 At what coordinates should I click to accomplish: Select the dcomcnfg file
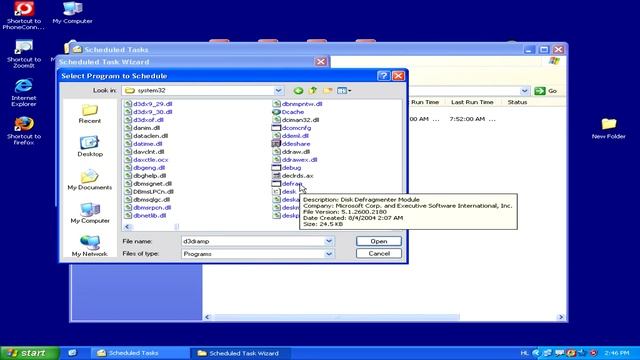[x=291, y=128]
